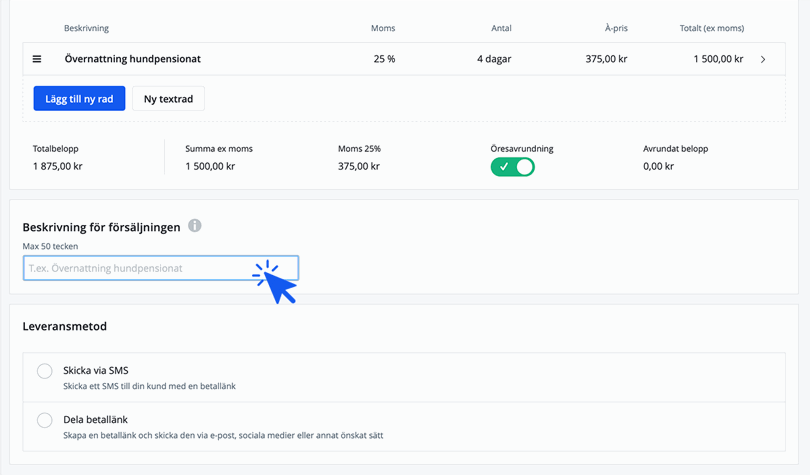The image size is (810, 475).
Task: Click the Summa ex moms amount
Action: point(210,166)
